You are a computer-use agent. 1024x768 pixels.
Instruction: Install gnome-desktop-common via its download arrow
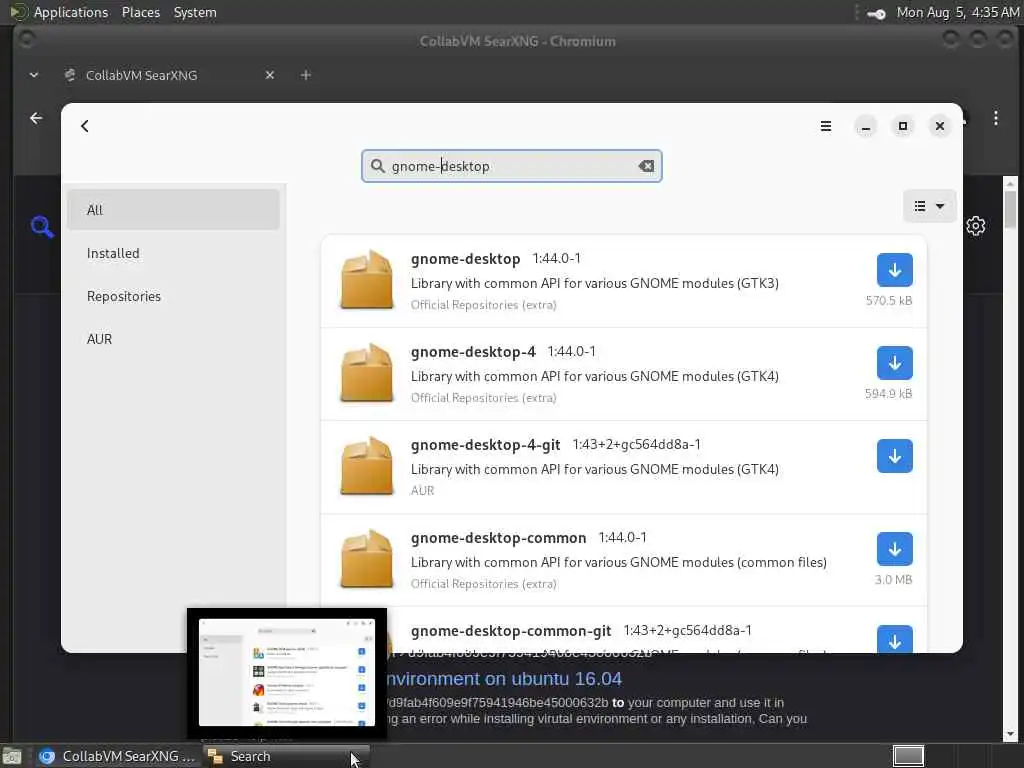[894, 549]
